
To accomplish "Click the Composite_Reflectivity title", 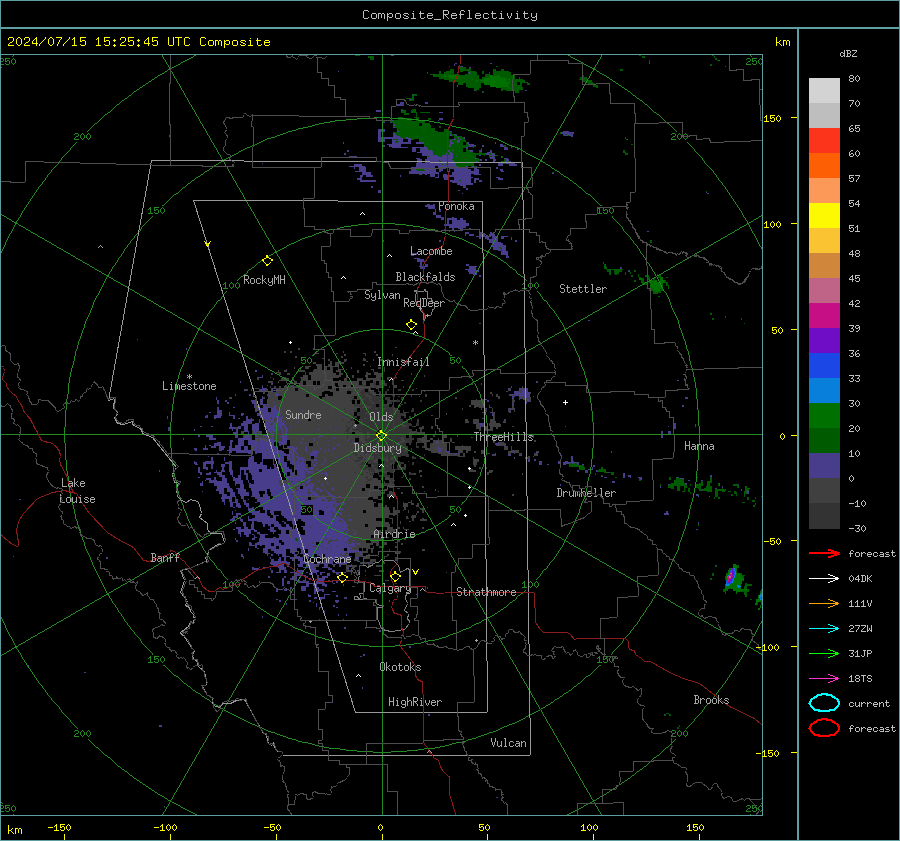I will click(x=449, y=15).
